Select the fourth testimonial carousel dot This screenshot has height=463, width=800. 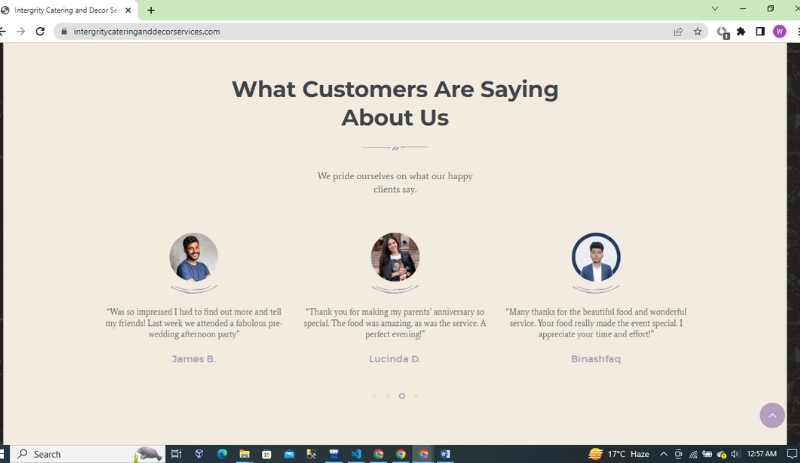coord(416,396)
